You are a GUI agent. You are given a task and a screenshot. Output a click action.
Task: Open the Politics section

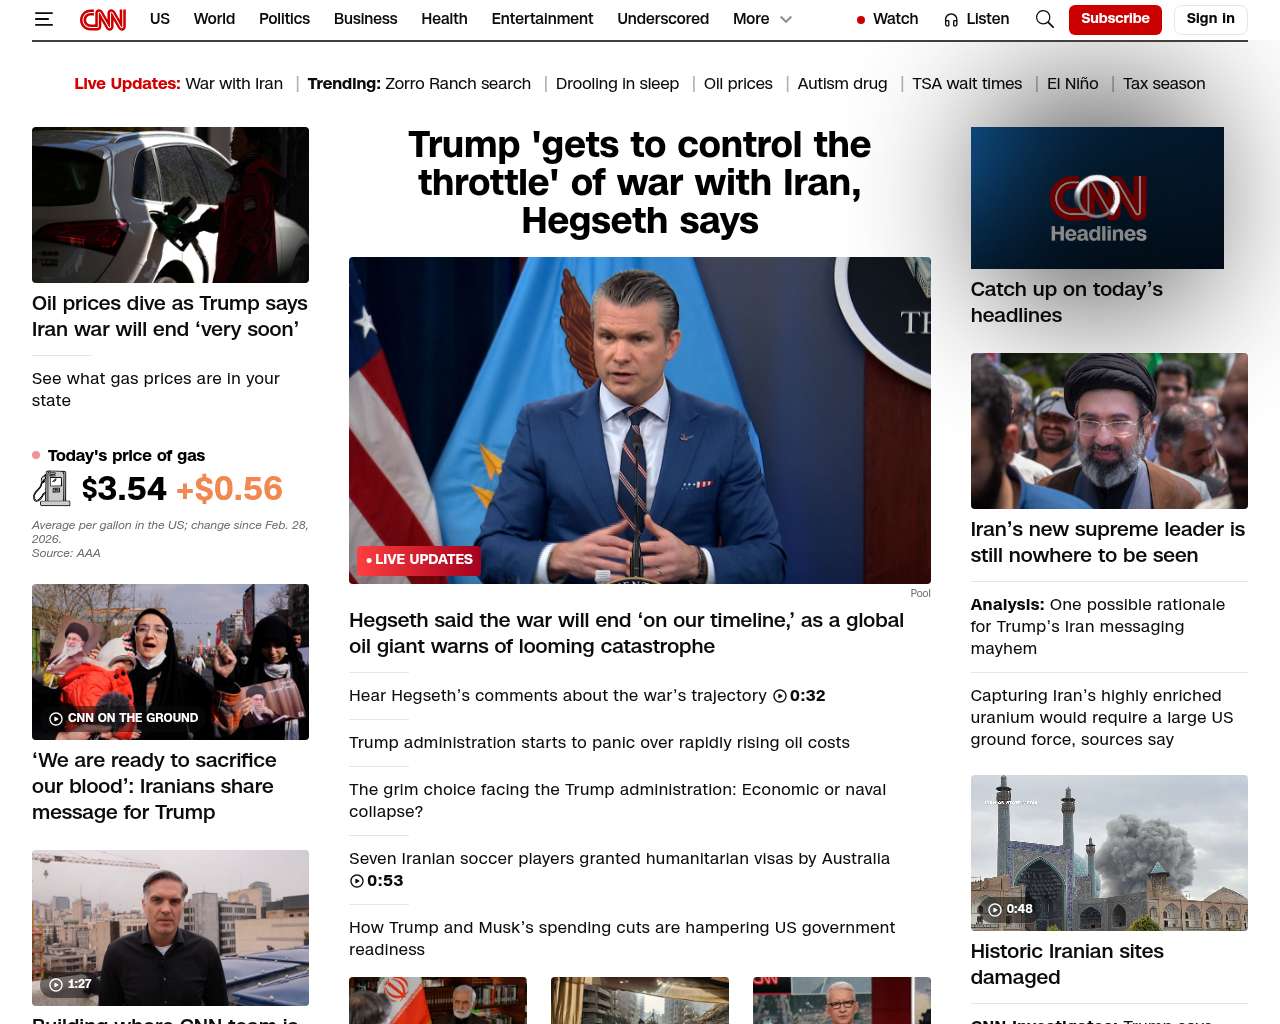click(284, 19)
